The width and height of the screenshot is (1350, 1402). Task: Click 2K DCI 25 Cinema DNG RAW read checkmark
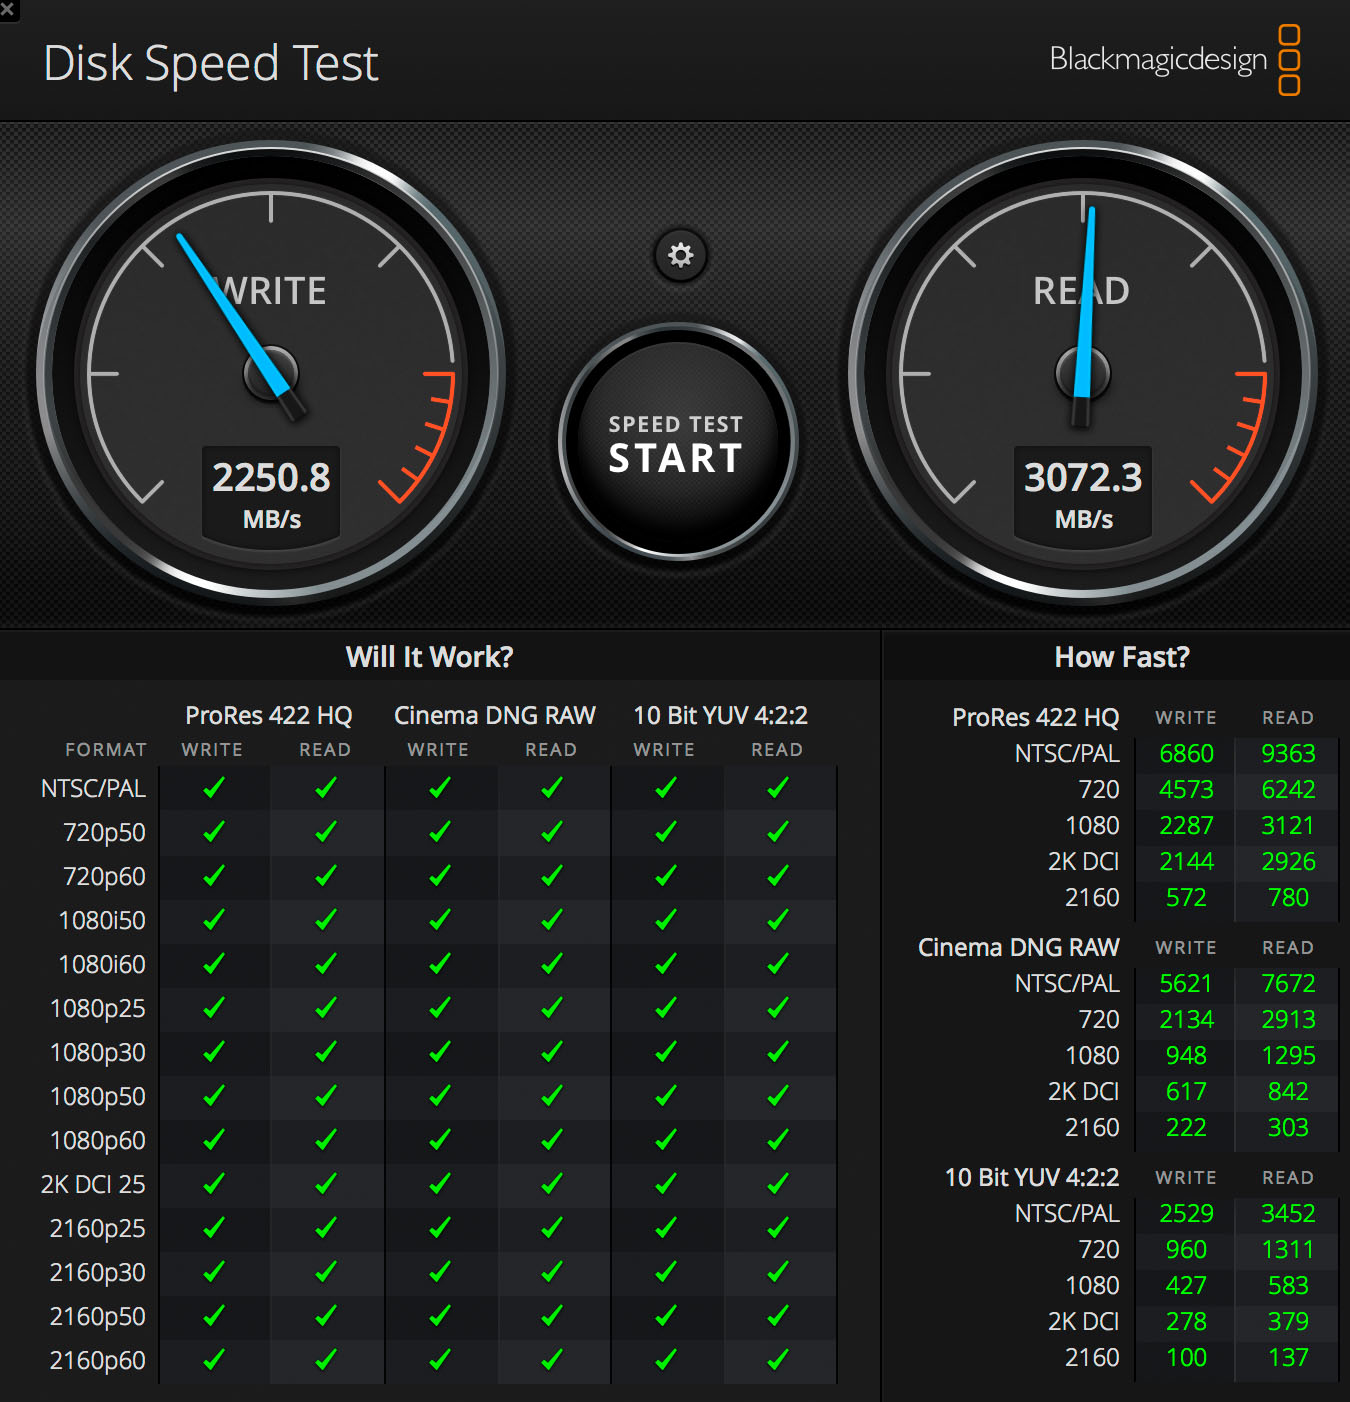[551, 1184]
